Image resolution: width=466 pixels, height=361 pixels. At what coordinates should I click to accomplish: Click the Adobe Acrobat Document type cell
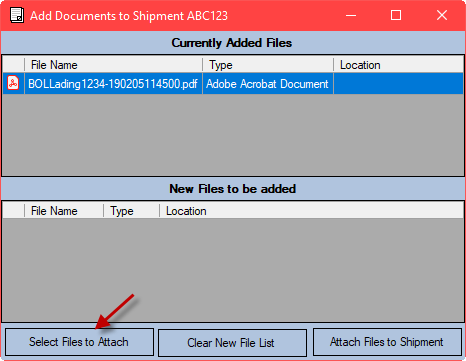267,84
